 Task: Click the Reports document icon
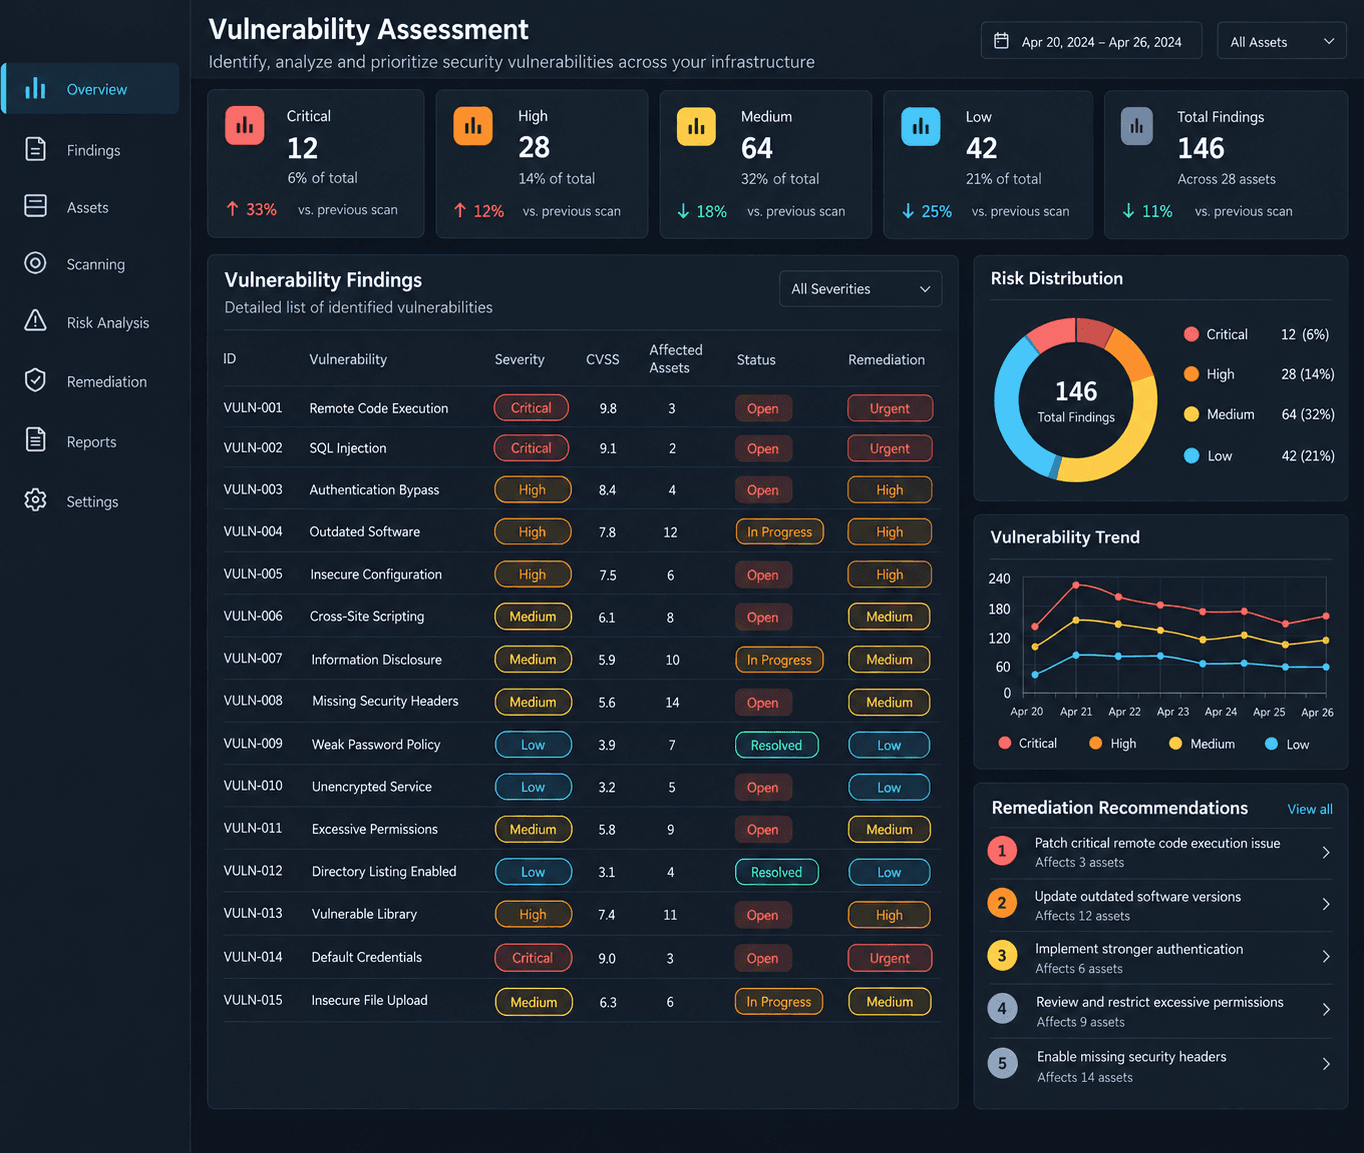tap(35, 440)
